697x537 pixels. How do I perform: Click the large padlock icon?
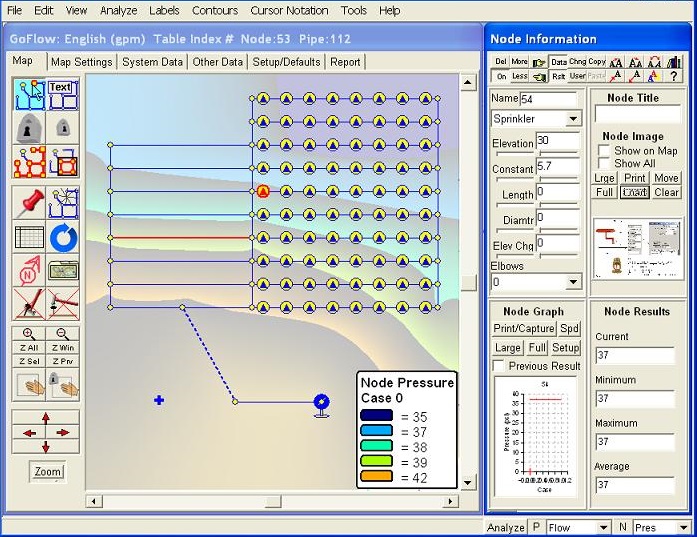(x=29, y=128)
